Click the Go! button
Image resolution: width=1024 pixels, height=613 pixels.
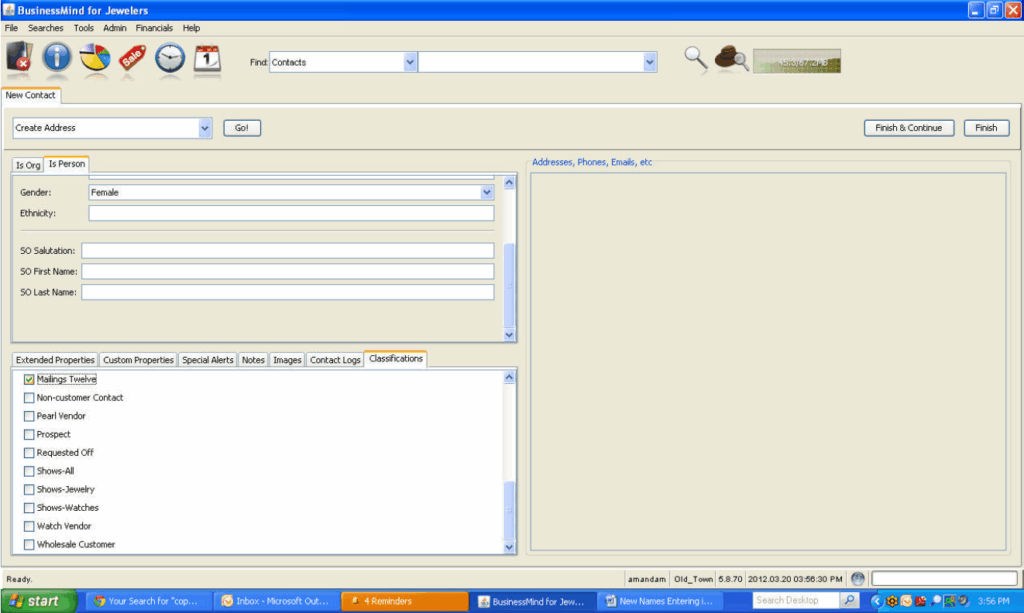(x=242, y=128)
